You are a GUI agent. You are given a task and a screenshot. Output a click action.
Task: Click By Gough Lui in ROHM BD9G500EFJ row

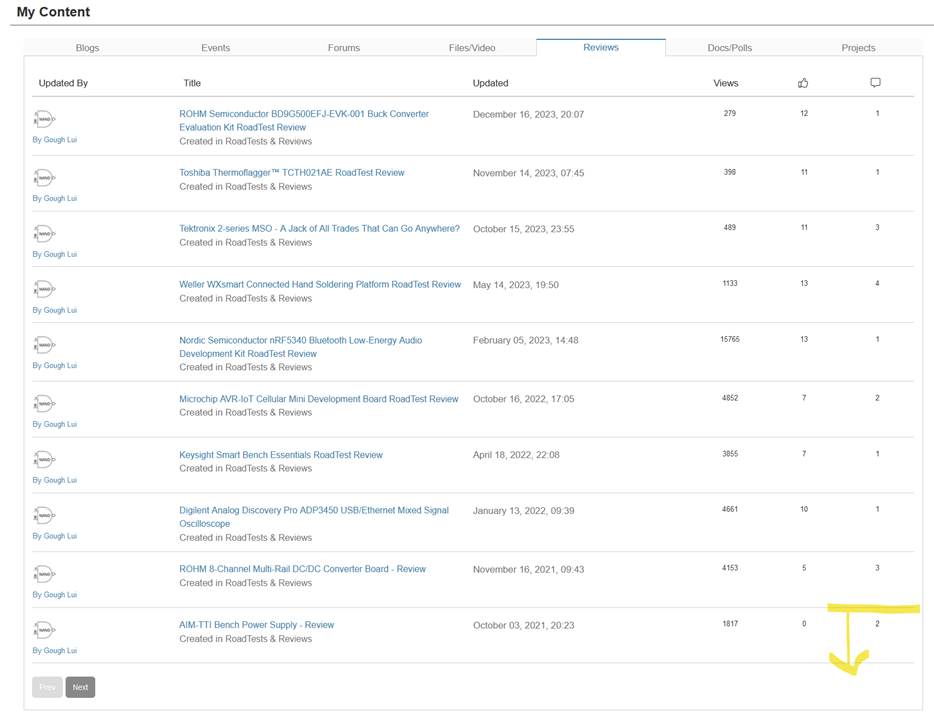tap(55, 139)
